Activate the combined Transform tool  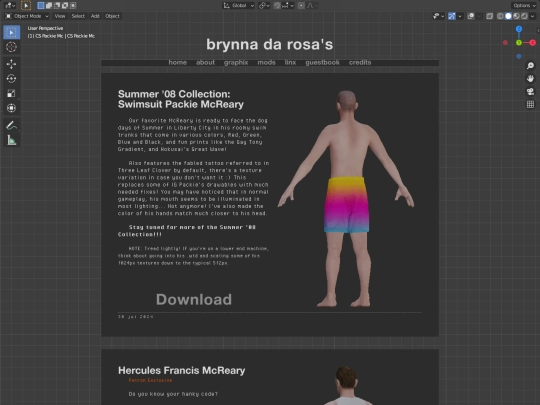11,108
